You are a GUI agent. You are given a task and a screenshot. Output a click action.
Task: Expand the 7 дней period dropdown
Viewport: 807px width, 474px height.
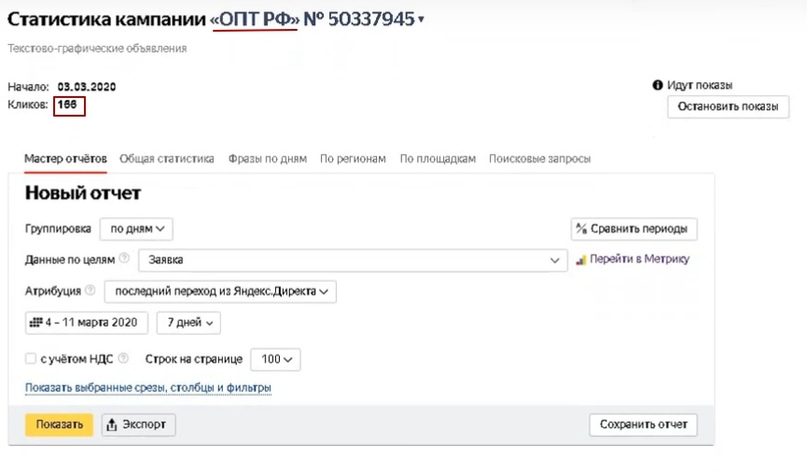[189, 323]
